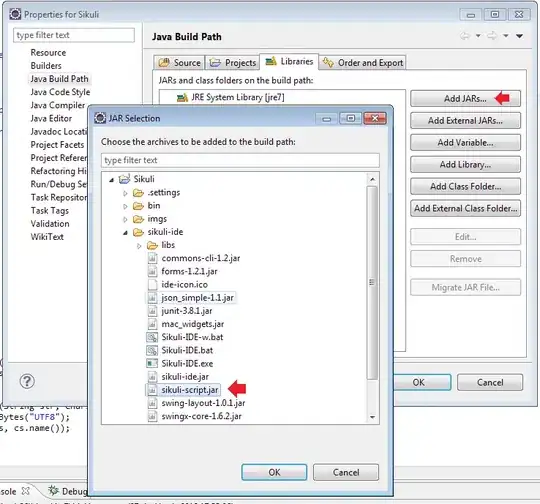Click the commons-cli-1.2.jar file icon
The height and width of the screenshot is (504, 540).
click(152, 258)
